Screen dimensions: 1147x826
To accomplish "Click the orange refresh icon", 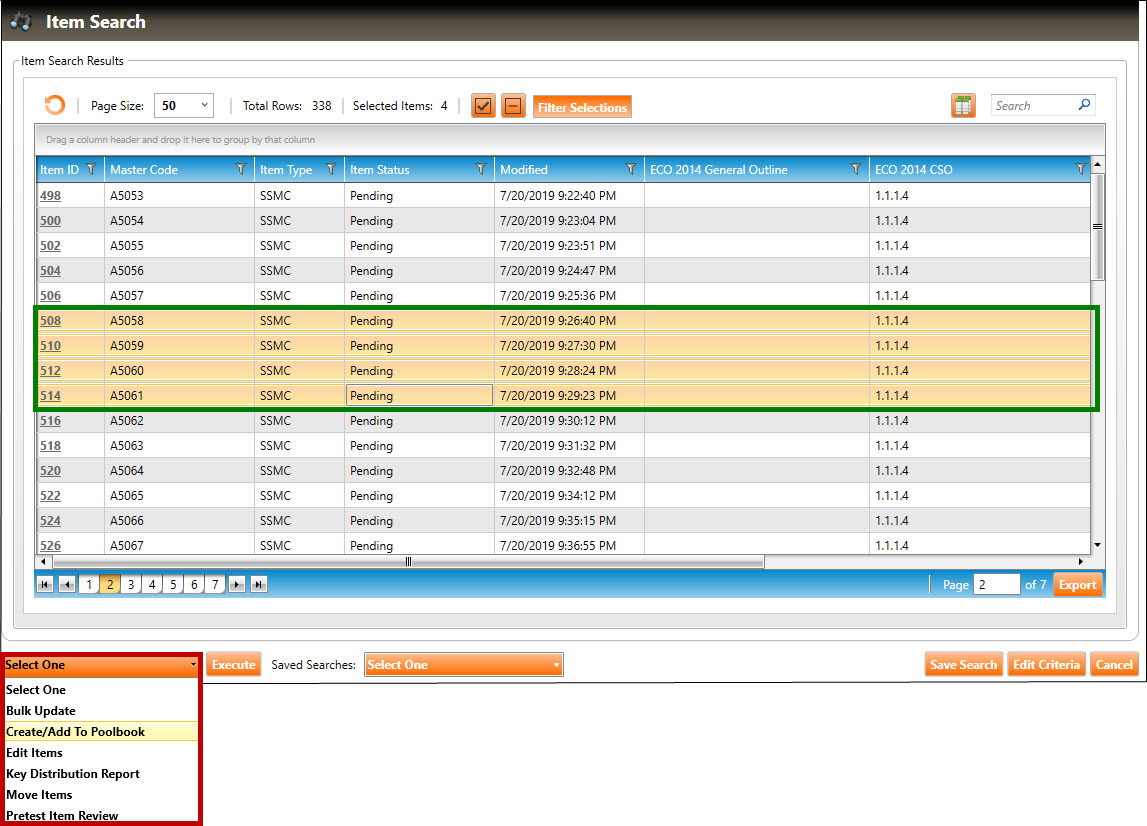I will [x=54, y=106].
